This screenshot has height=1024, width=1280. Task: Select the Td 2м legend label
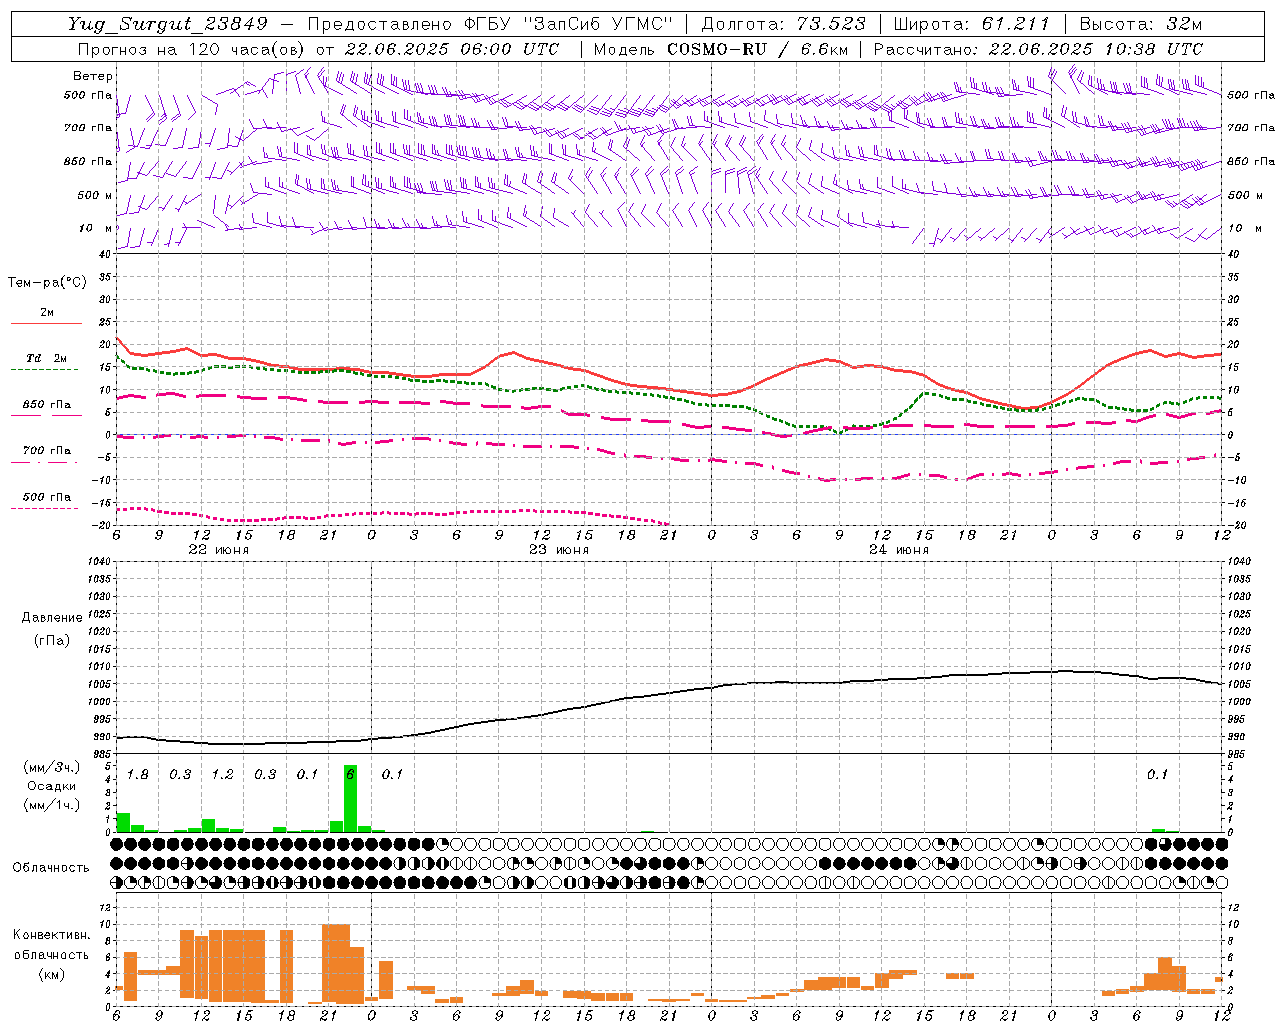pos(47,358)
